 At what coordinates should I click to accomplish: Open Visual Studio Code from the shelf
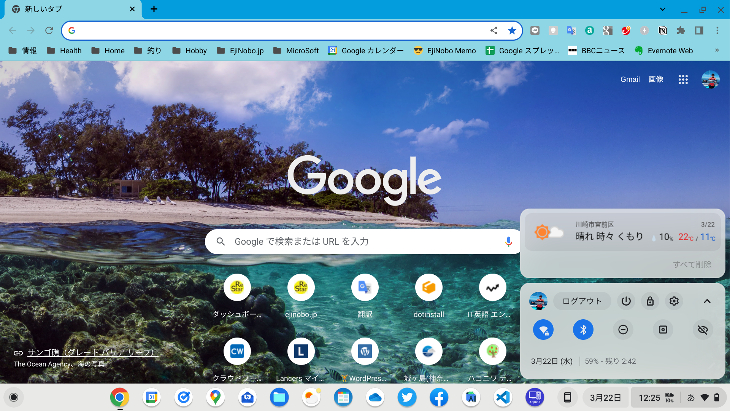pyautogui.click(x=503, y=397)
